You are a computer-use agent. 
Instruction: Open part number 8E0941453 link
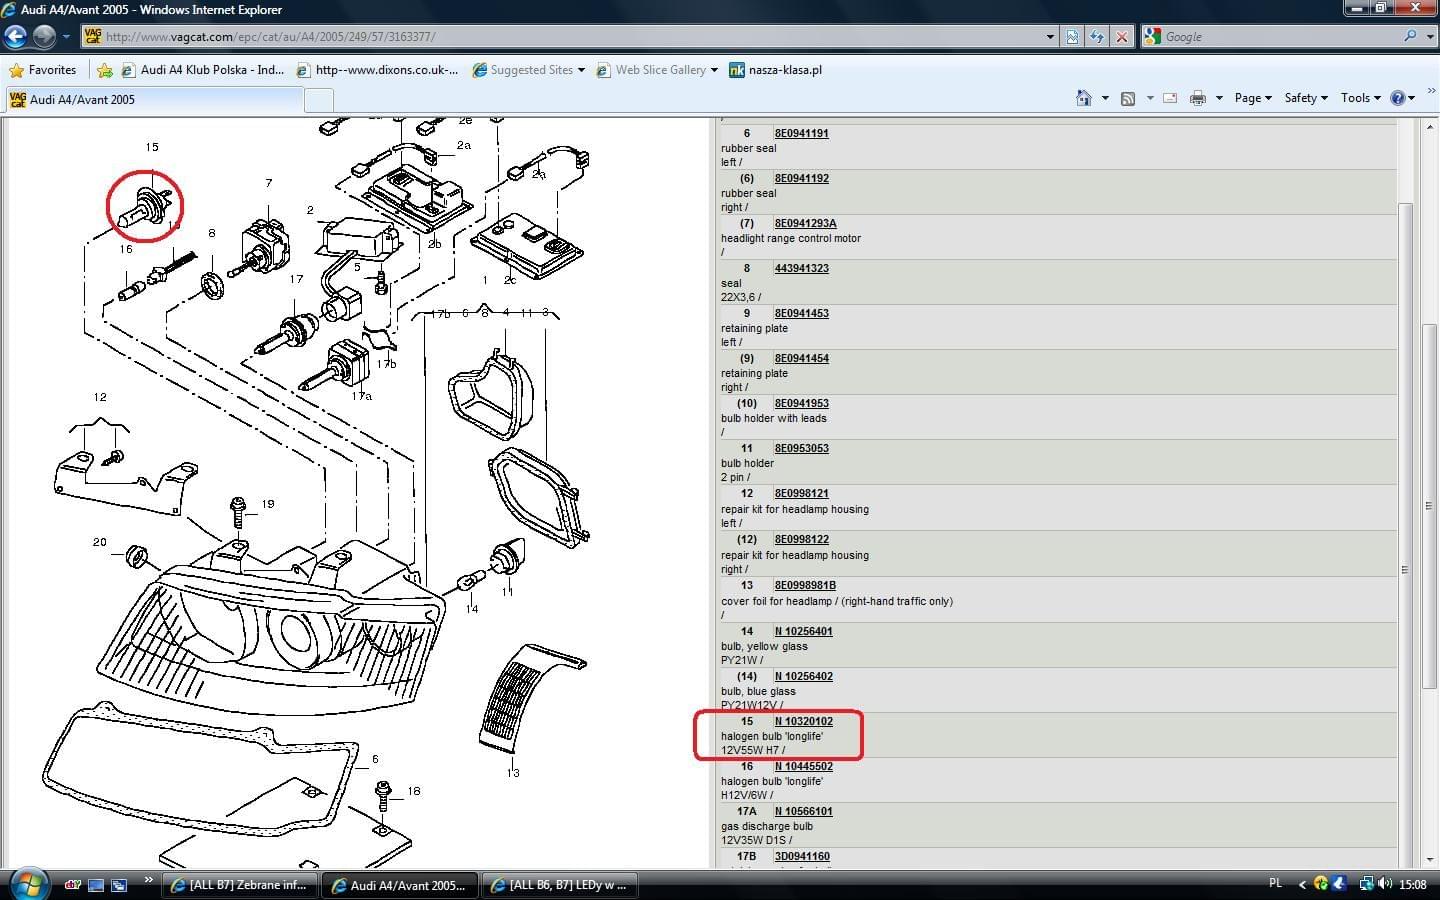click(x=801, y=313)
